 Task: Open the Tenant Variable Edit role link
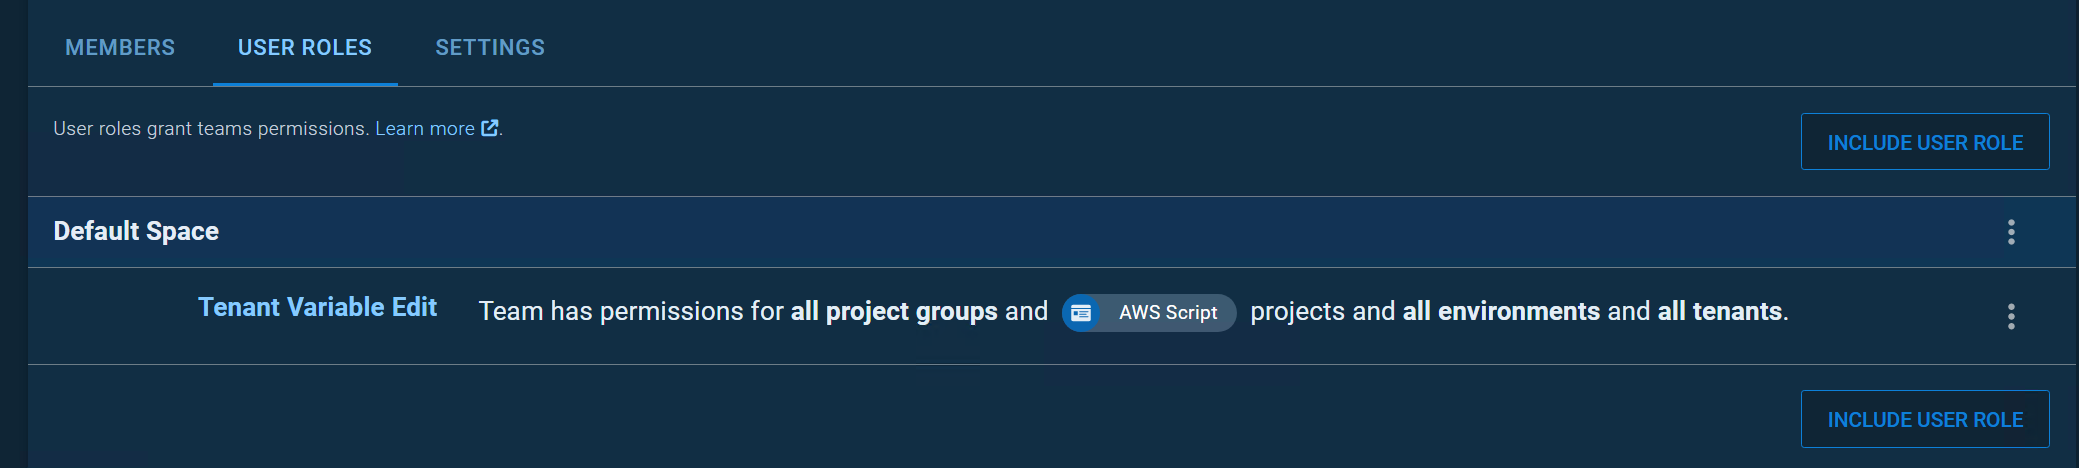coord(317,307)
